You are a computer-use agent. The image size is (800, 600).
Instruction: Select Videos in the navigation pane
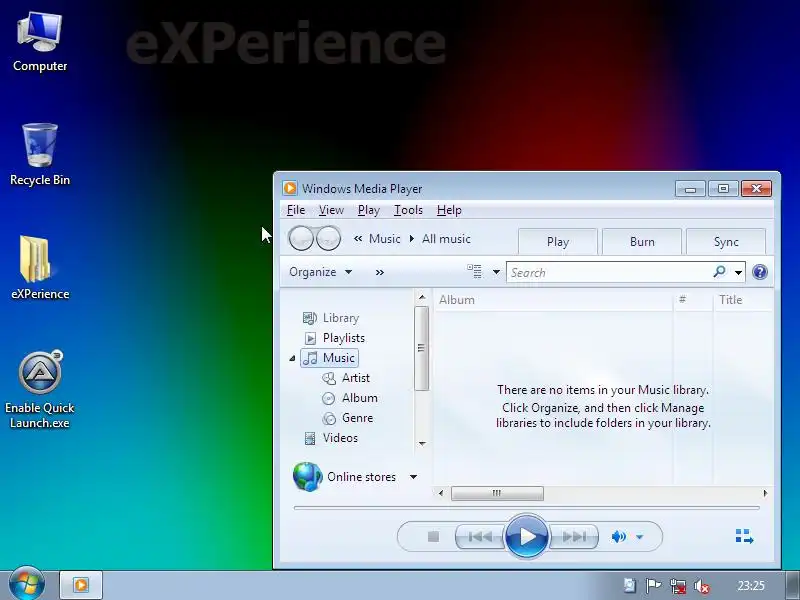(x=331, y=438)
